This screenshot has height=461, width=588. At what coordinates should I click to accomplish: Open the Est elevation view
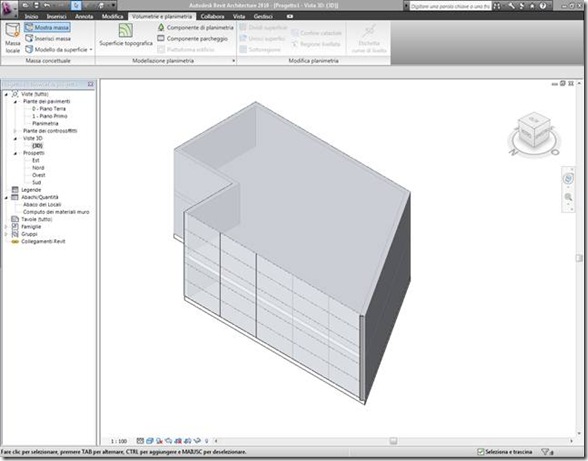click(x=36, y=160)
